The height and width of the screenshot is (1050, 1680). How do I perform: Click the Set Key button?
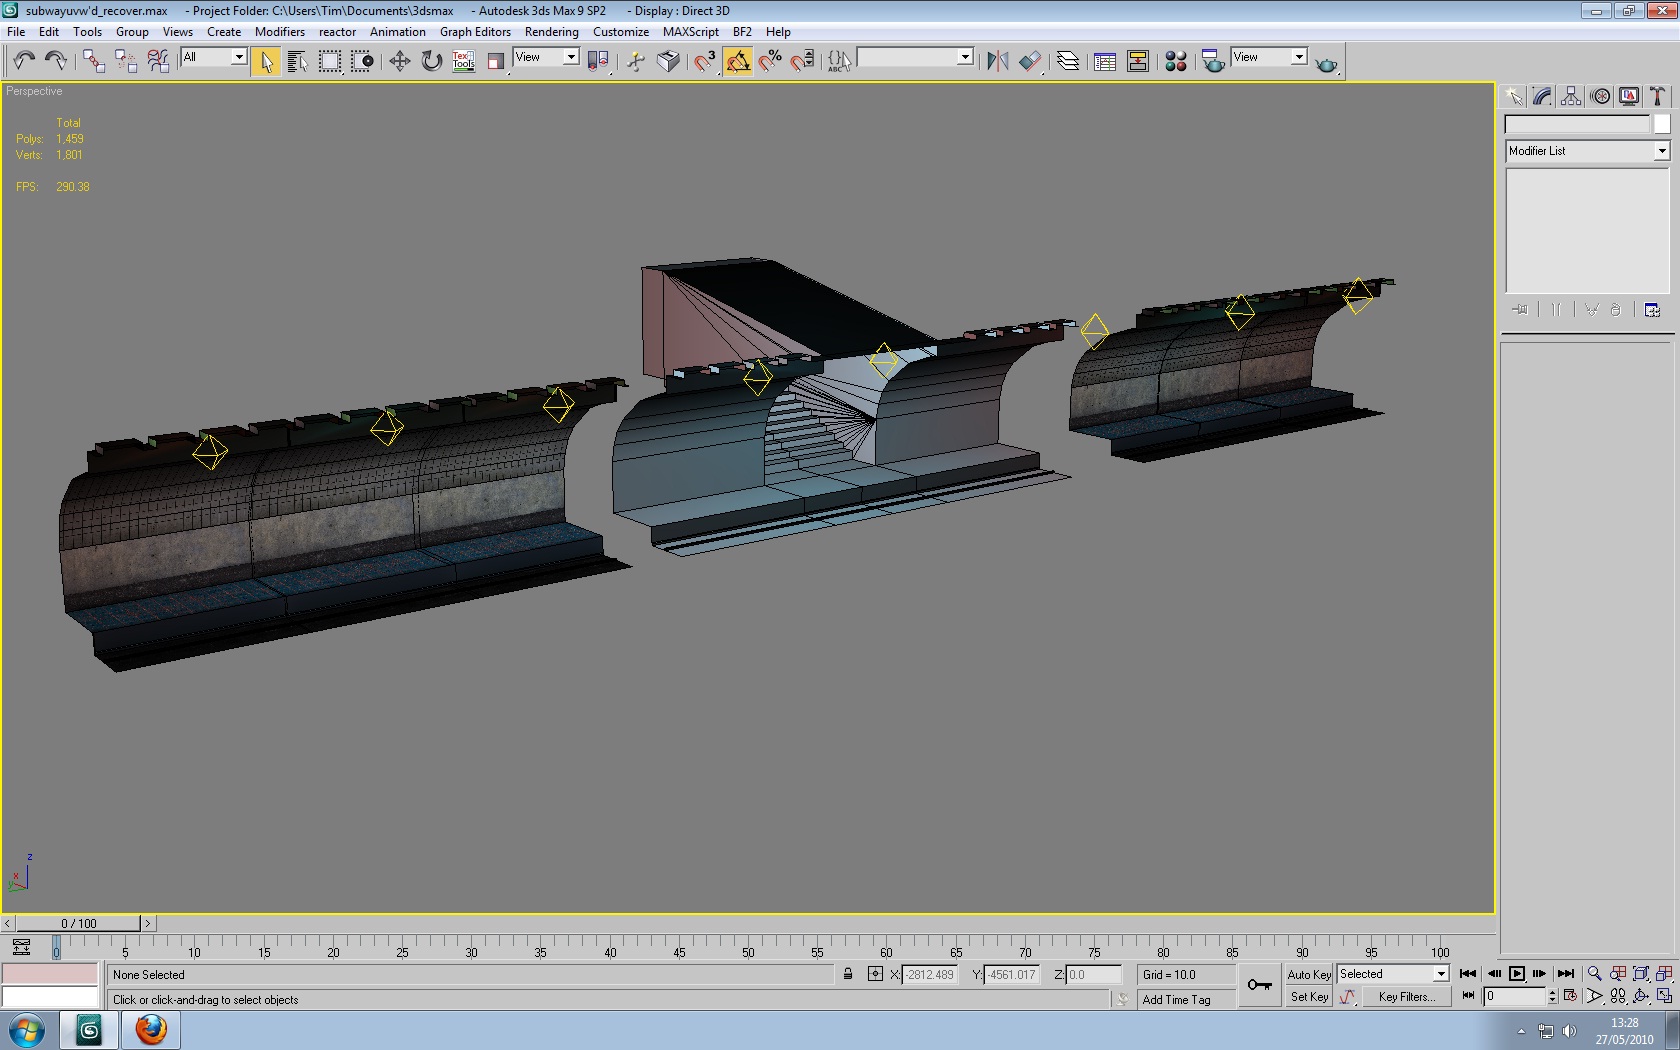[x=1308, y=997]
